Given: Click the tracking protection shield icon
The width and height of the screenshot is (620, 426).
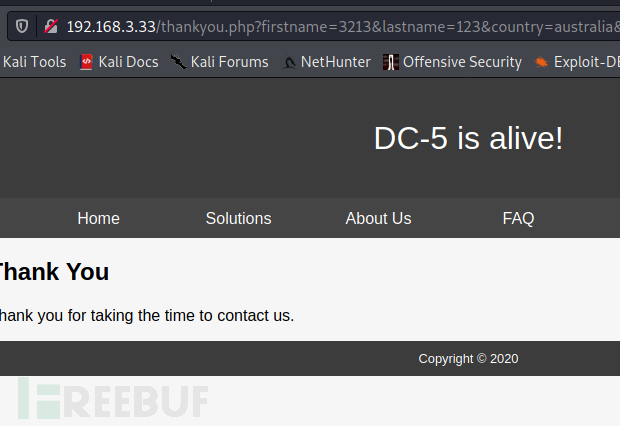Looking at the screenshot, I should pyautogui.click(x=22, y=27).
